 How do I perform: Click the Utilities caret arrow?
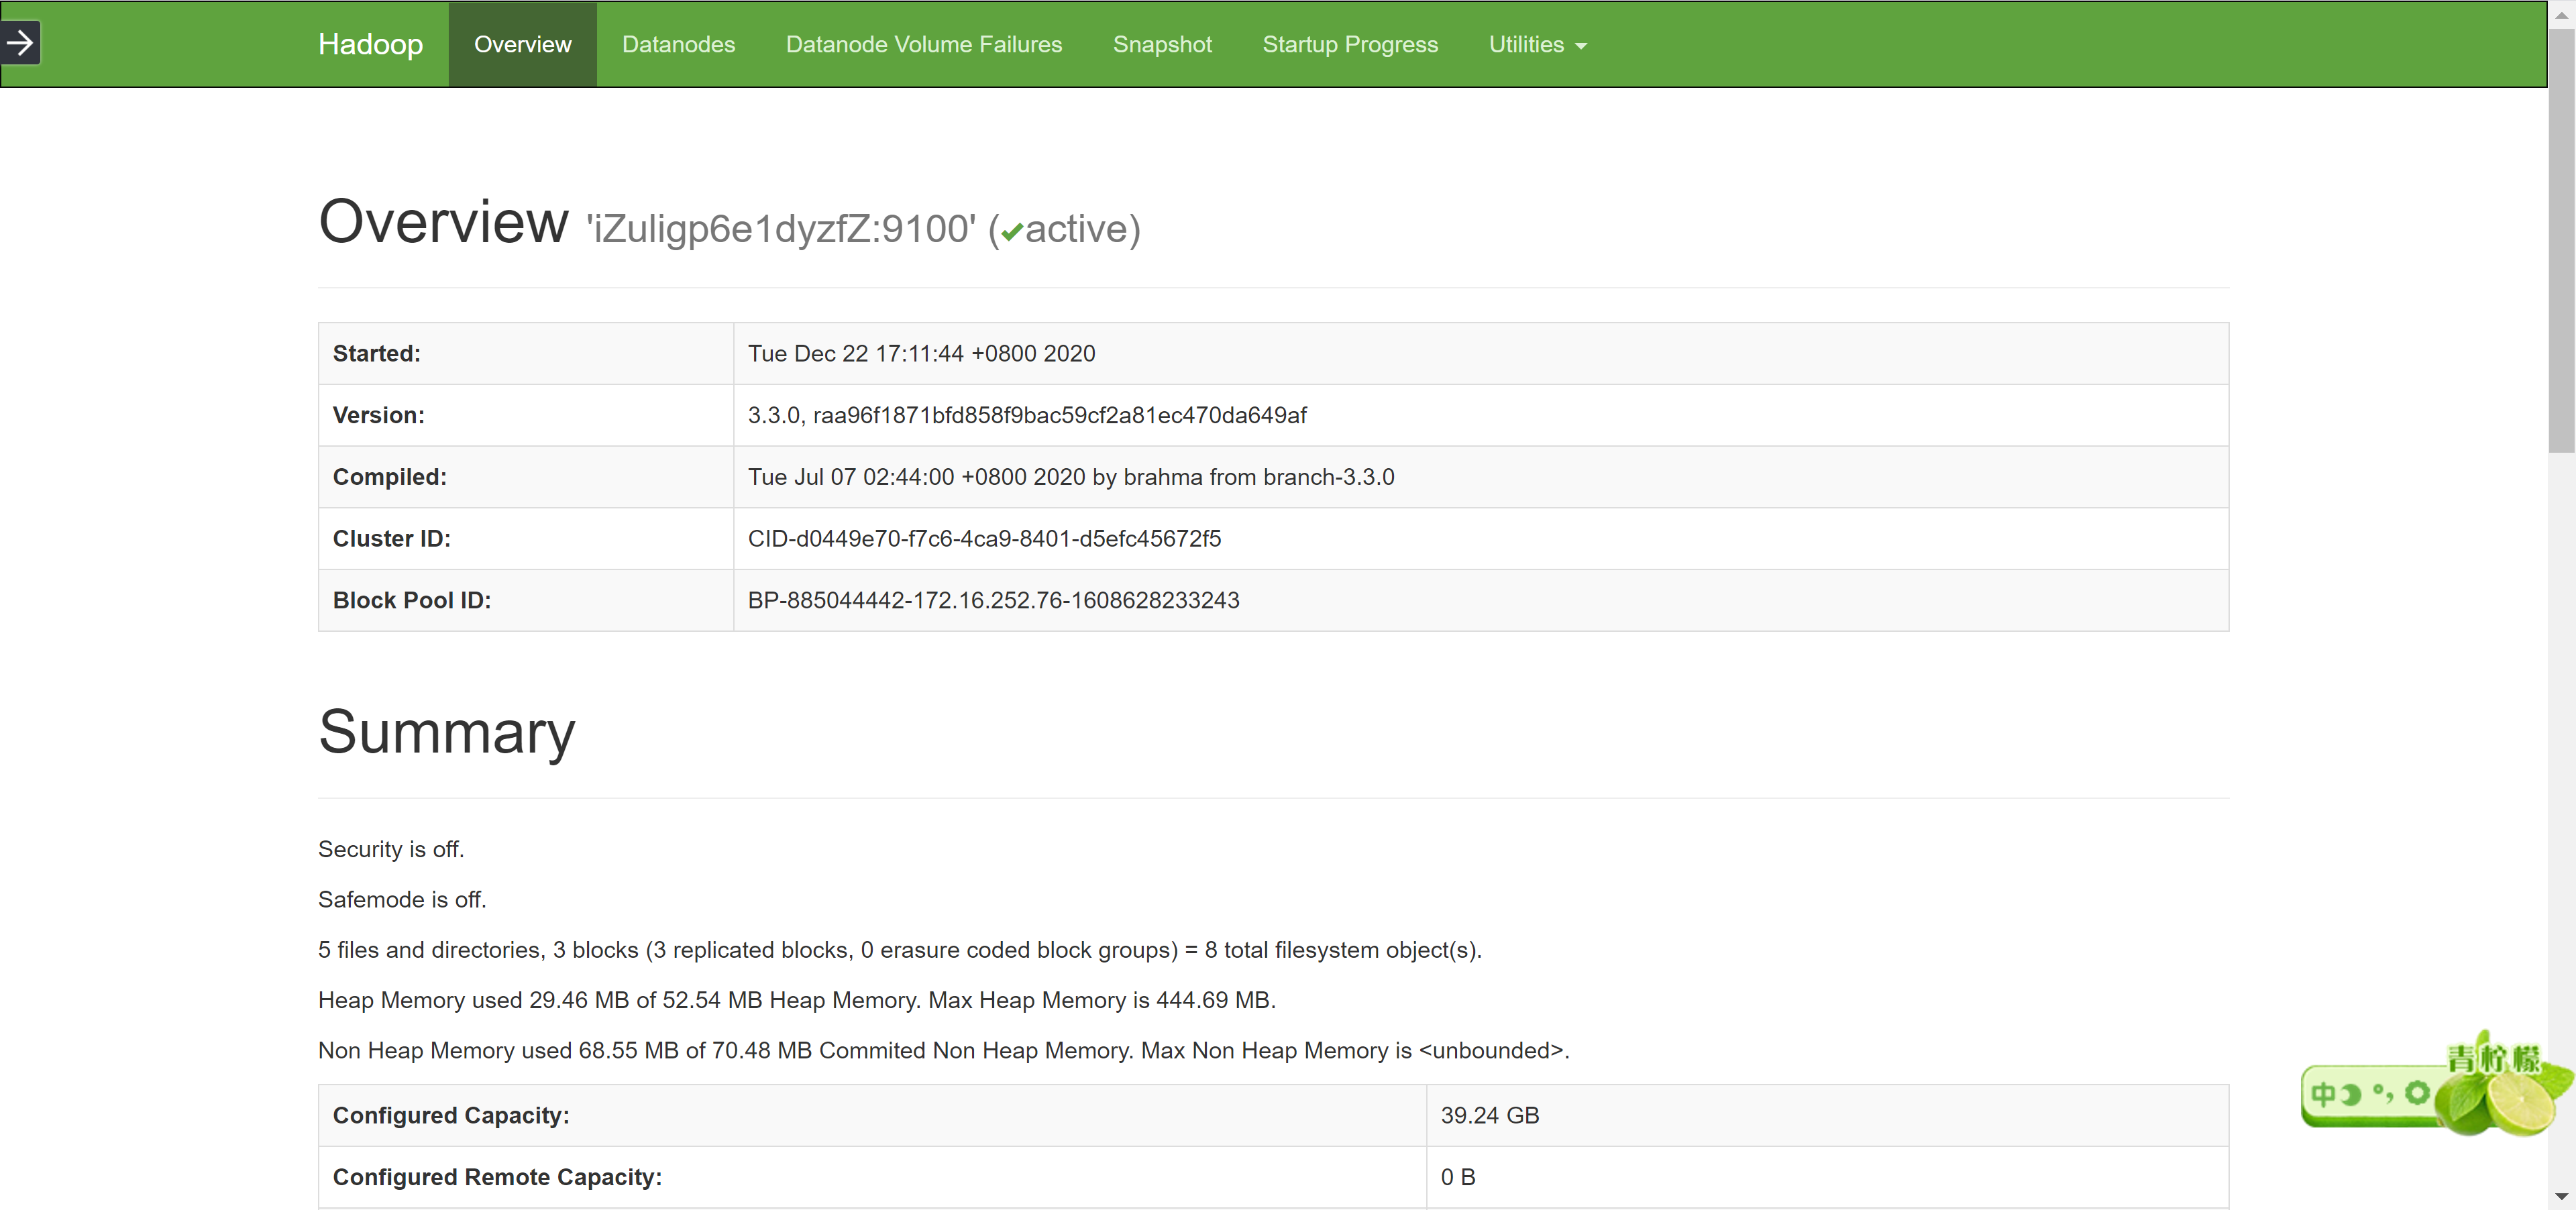tap(1581, 46)
